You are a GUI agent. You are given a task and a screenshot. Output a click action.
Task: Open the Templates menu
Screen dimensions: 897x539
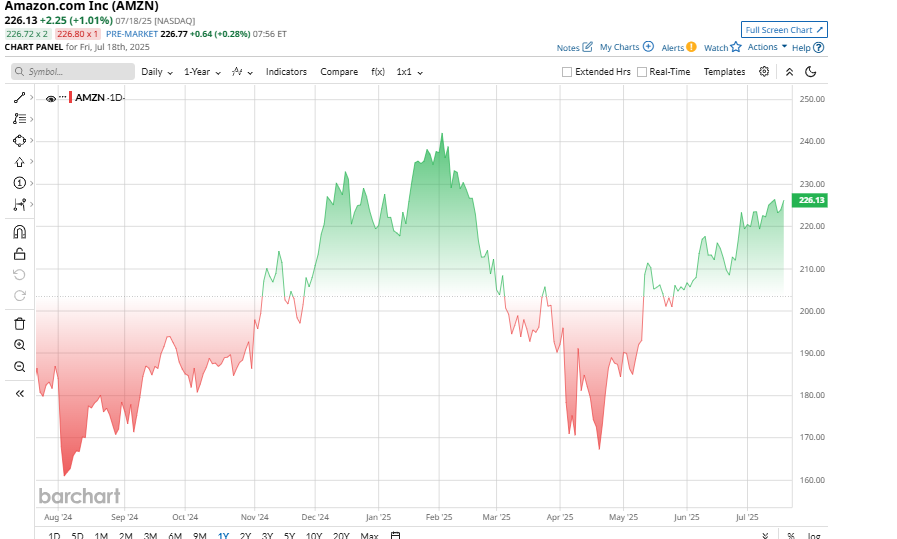(x=724, y=72)
